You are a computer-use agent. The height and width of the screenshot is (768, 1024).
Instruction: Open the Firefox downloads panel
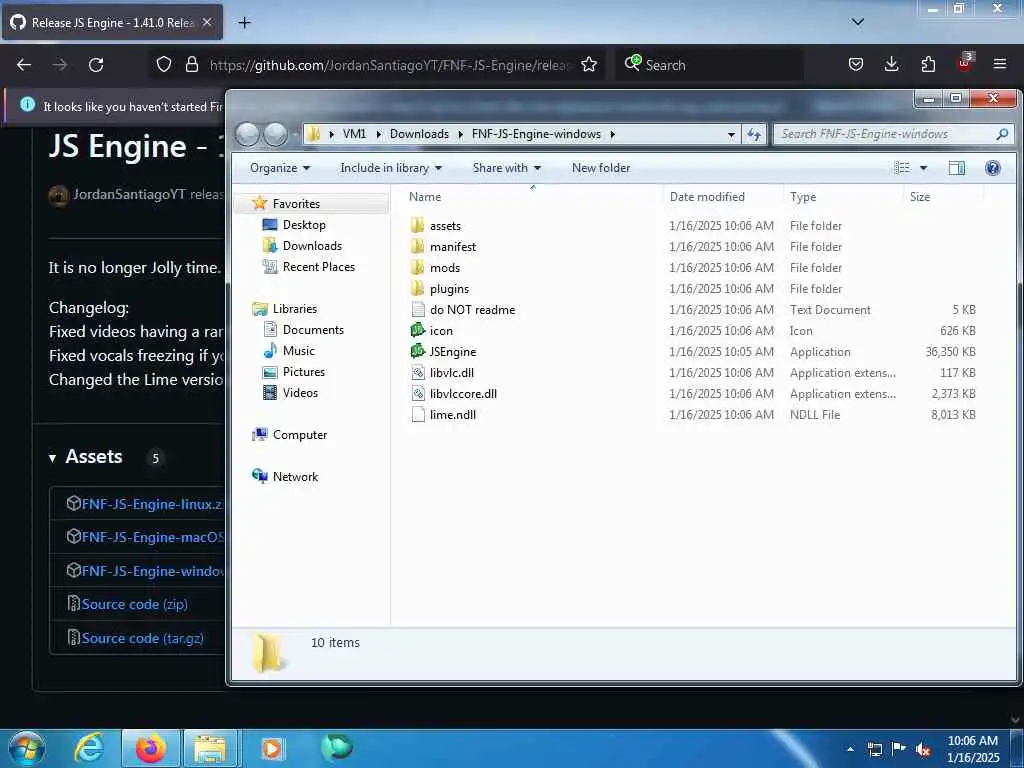click(891, 64)
